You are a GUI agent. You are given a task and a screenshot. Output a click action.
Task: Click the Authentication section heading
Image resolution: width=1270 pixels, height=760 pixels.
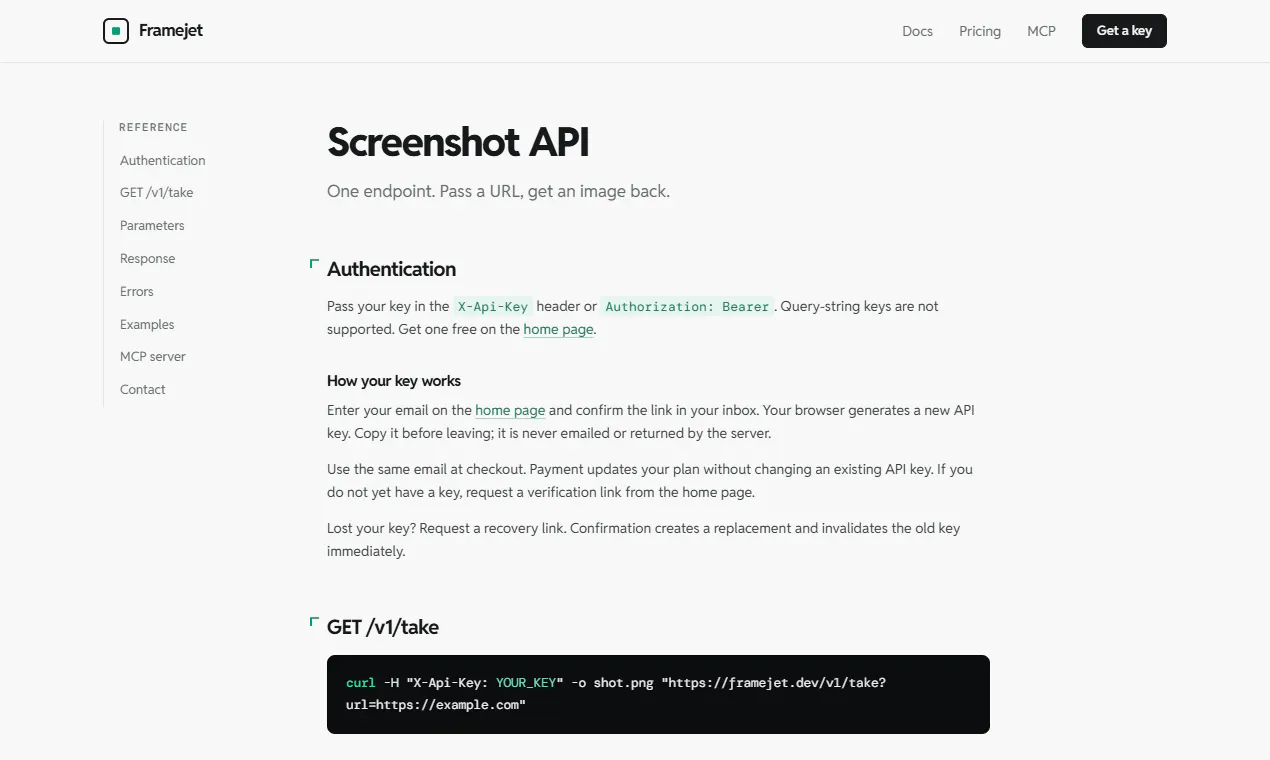click(391, 269)
